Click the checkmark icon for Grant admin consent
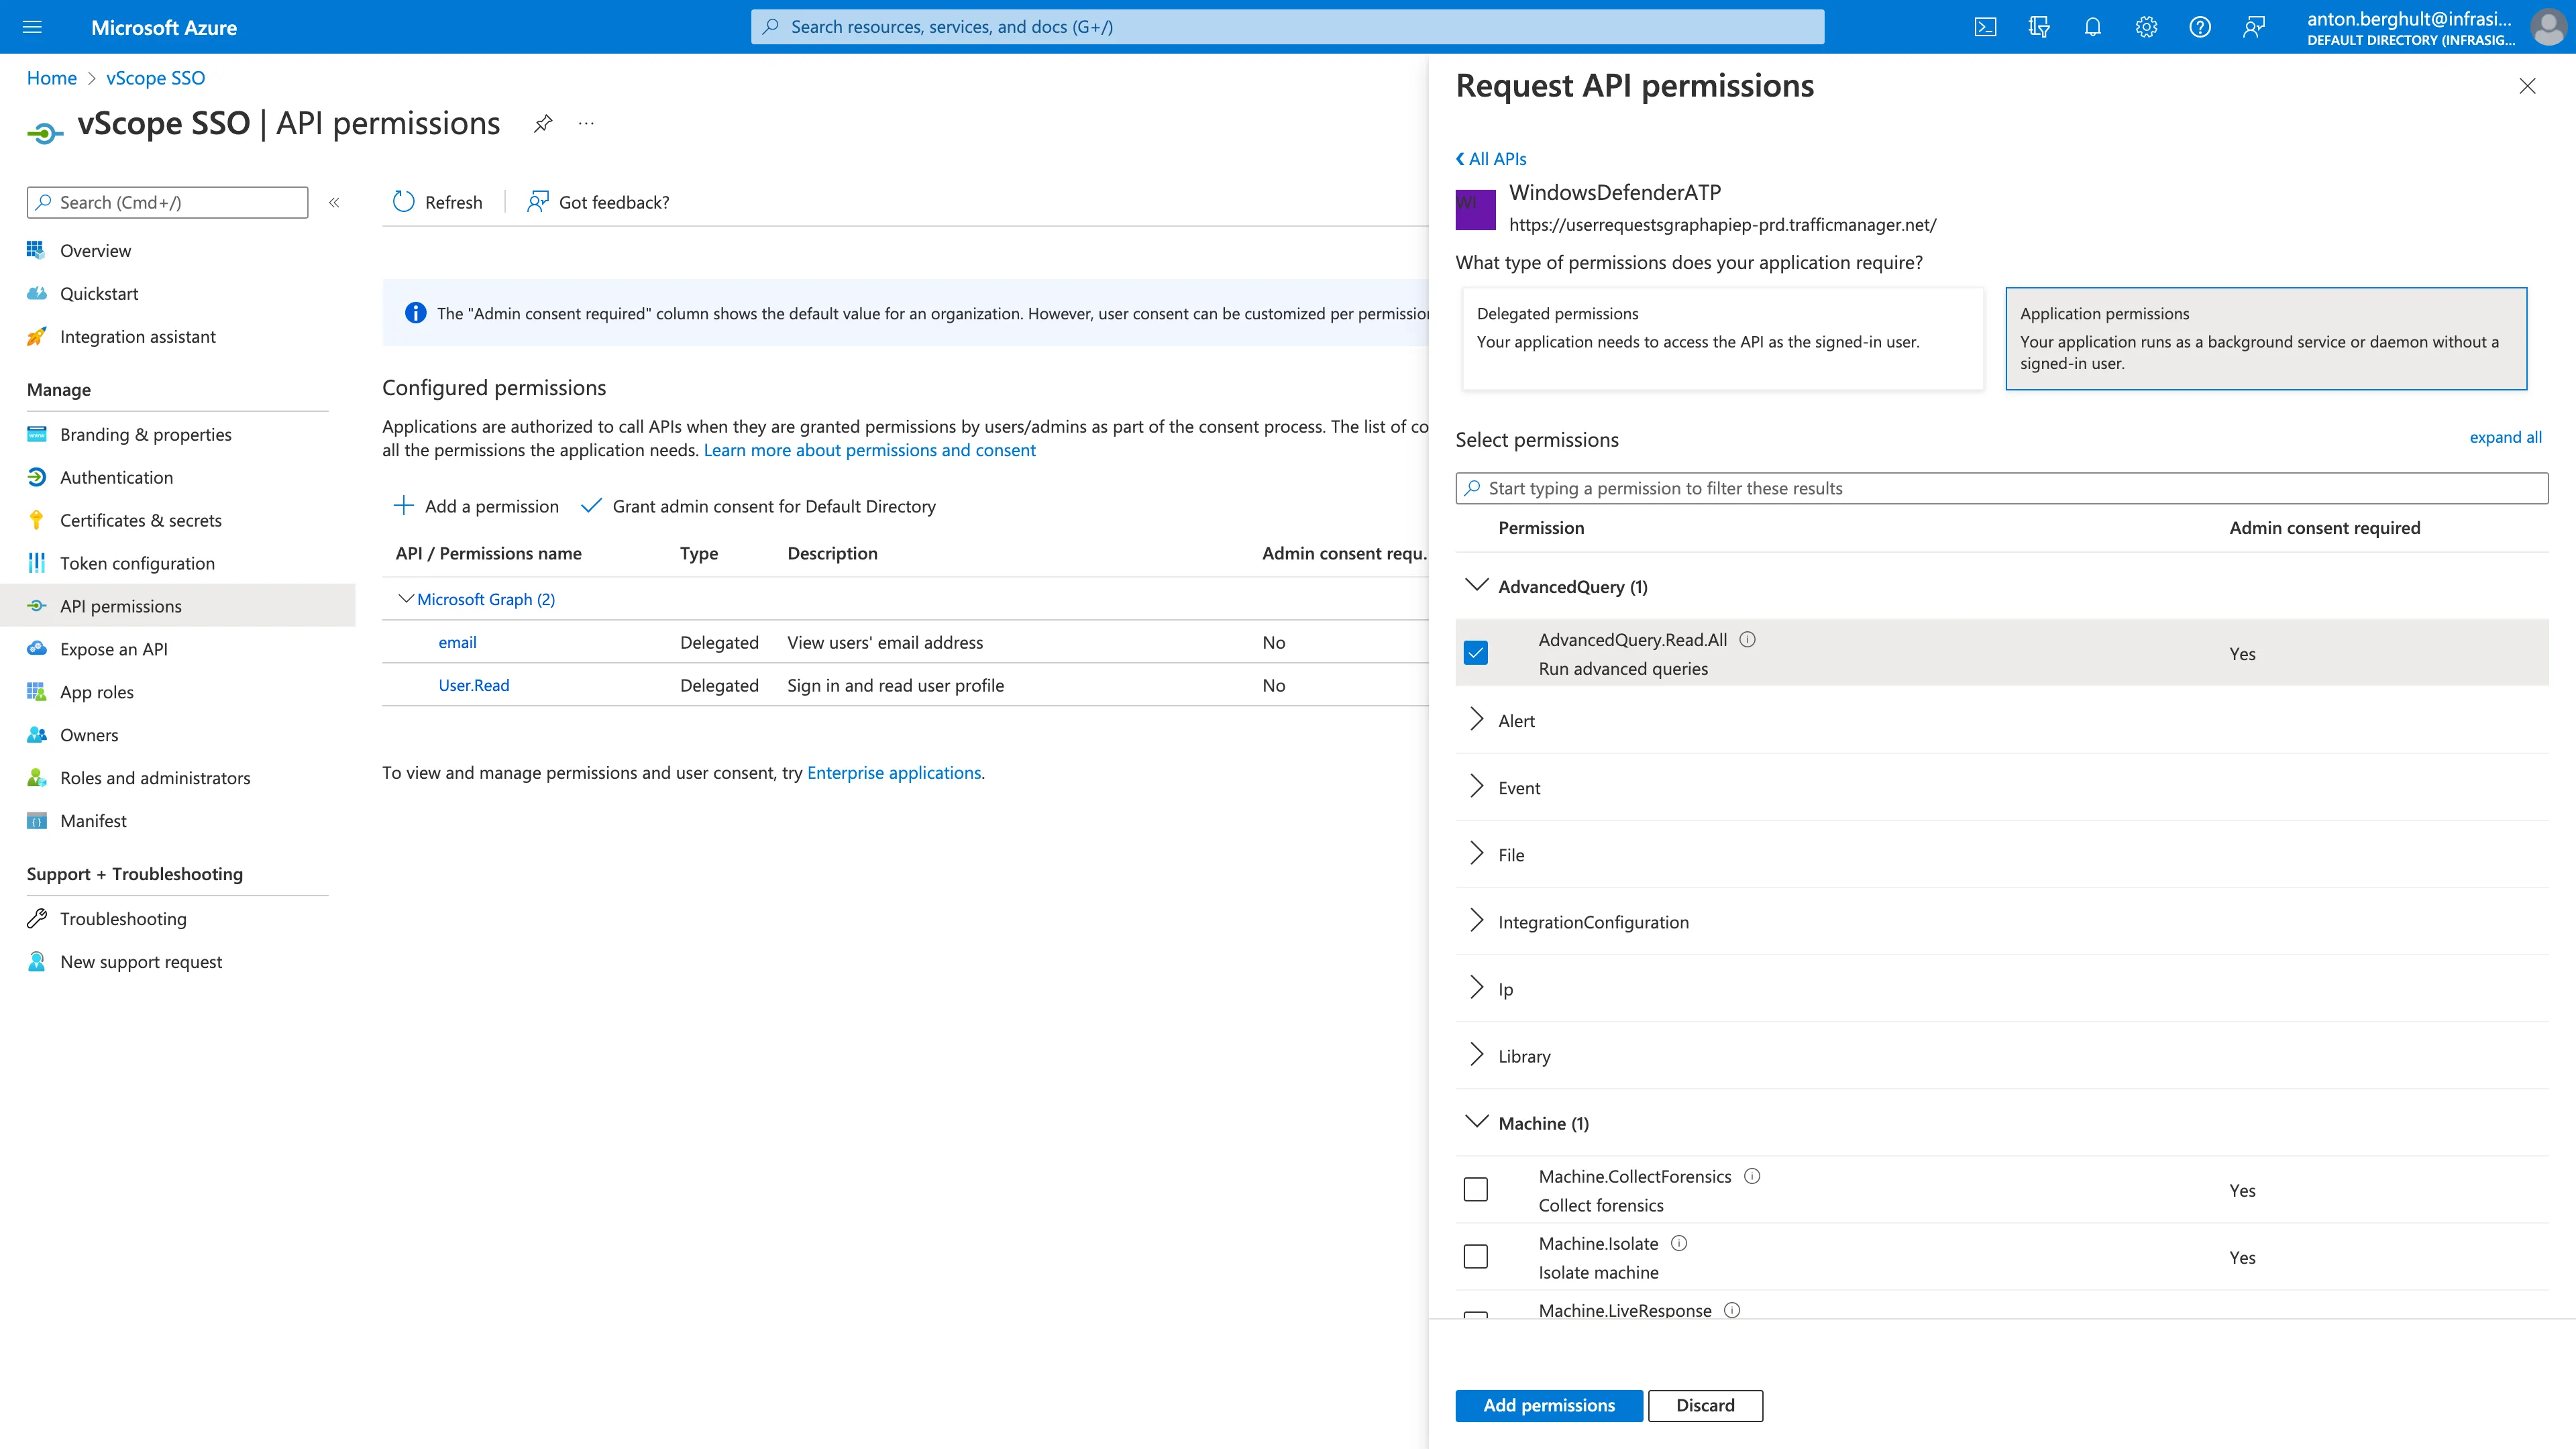This screenshot has width=2576, height=1449. 591,505
